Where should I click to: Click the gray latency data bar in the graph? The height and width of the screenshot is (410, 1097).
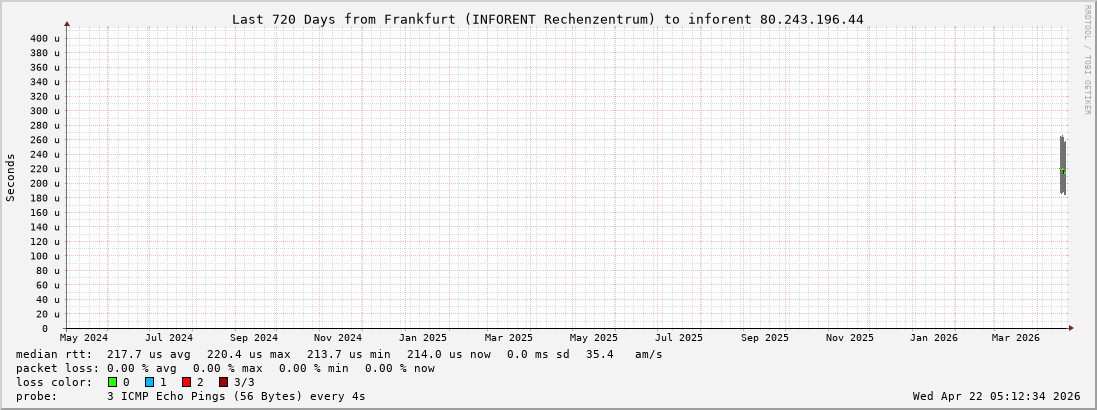[1062, 165]
